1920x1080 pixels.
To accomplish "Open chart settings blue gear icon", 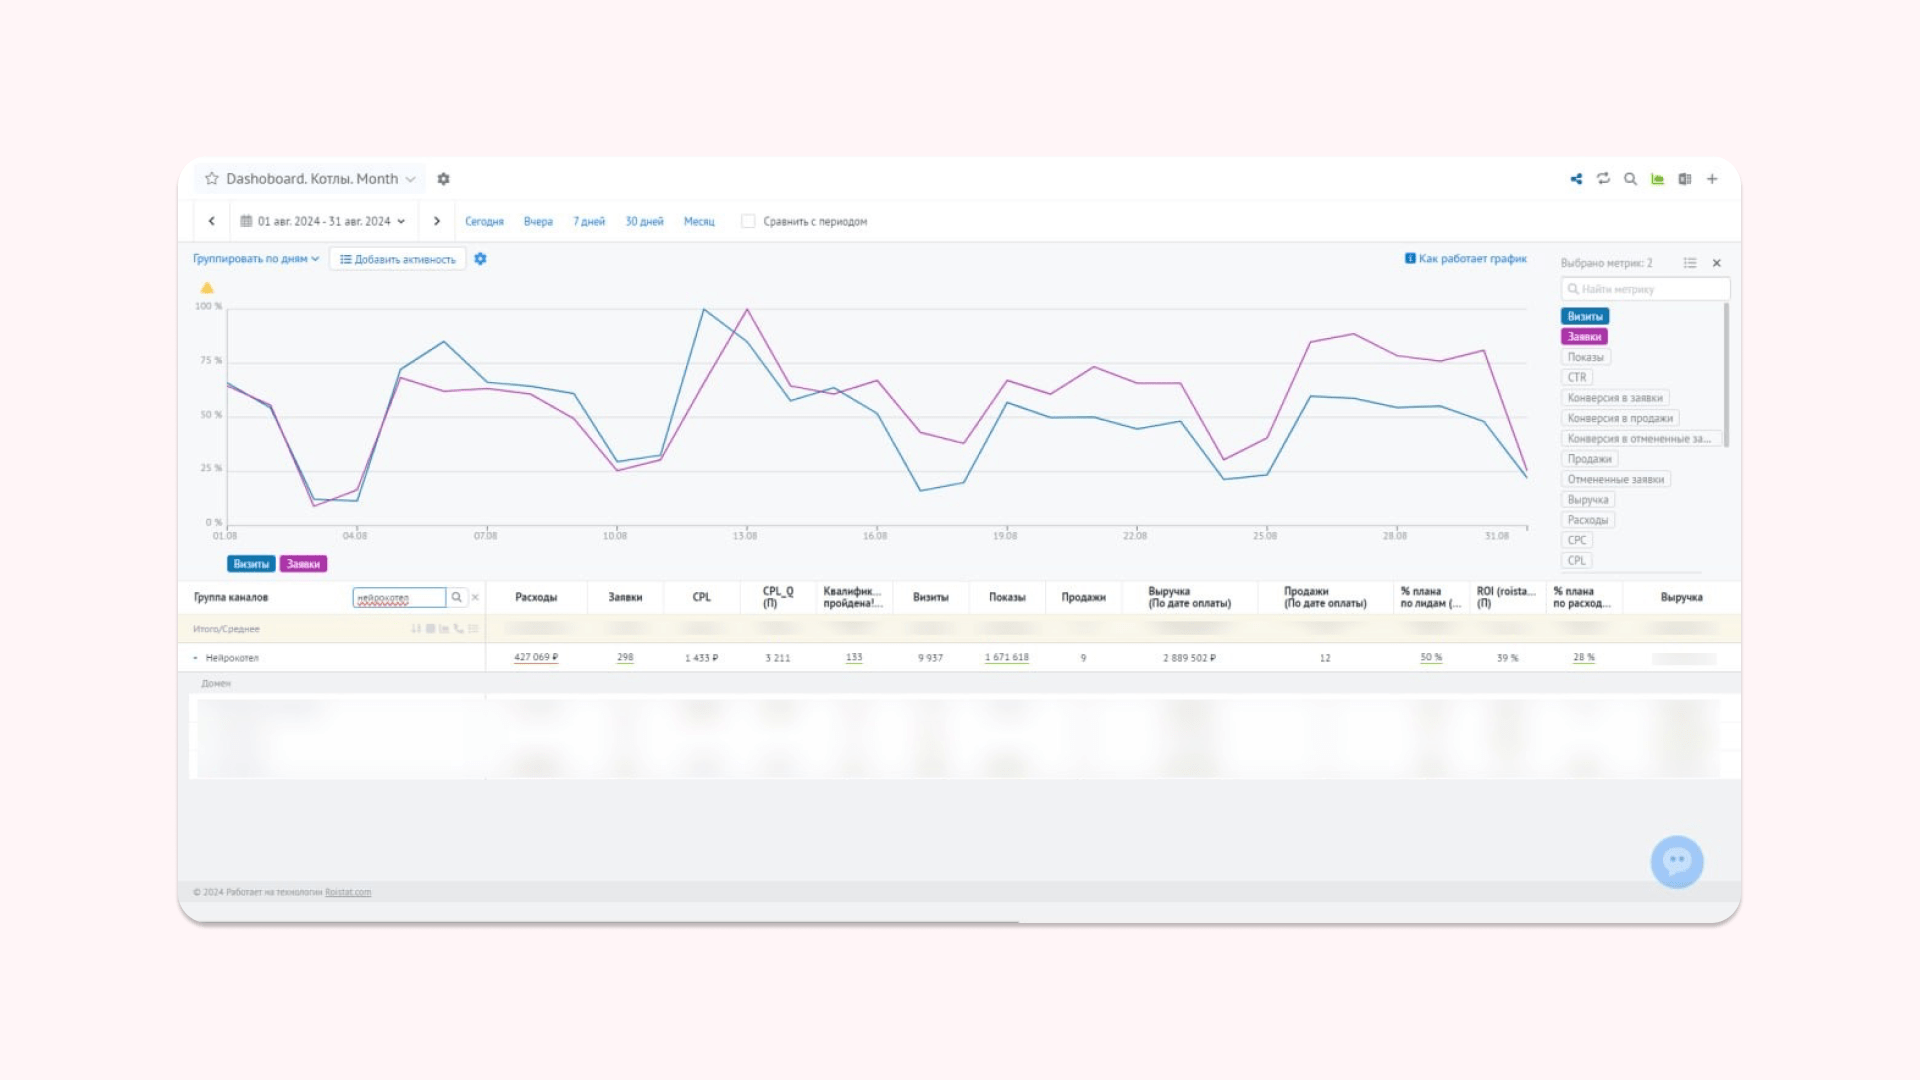I will click(x=480, y=259).
